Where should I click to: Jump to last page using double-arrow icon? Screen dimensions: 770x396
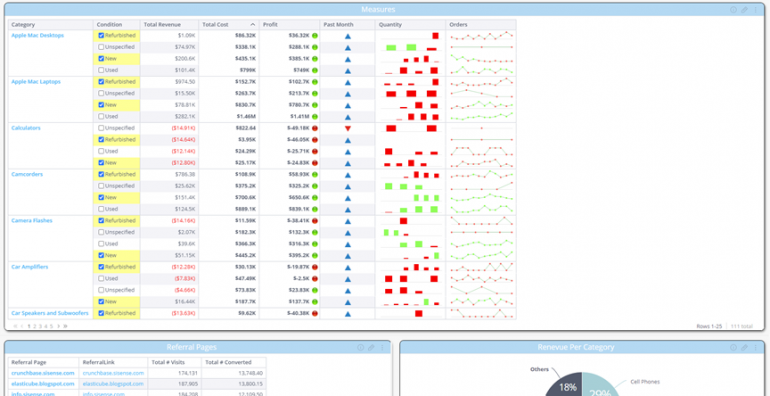65,326
